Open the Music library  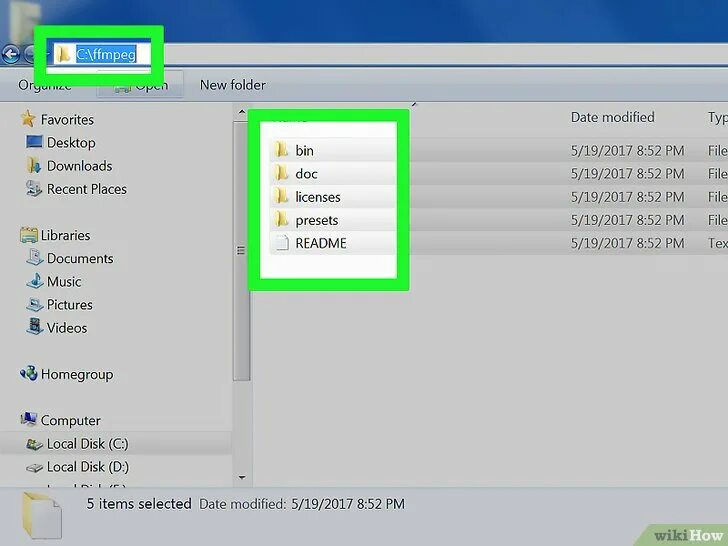[64, 282]
